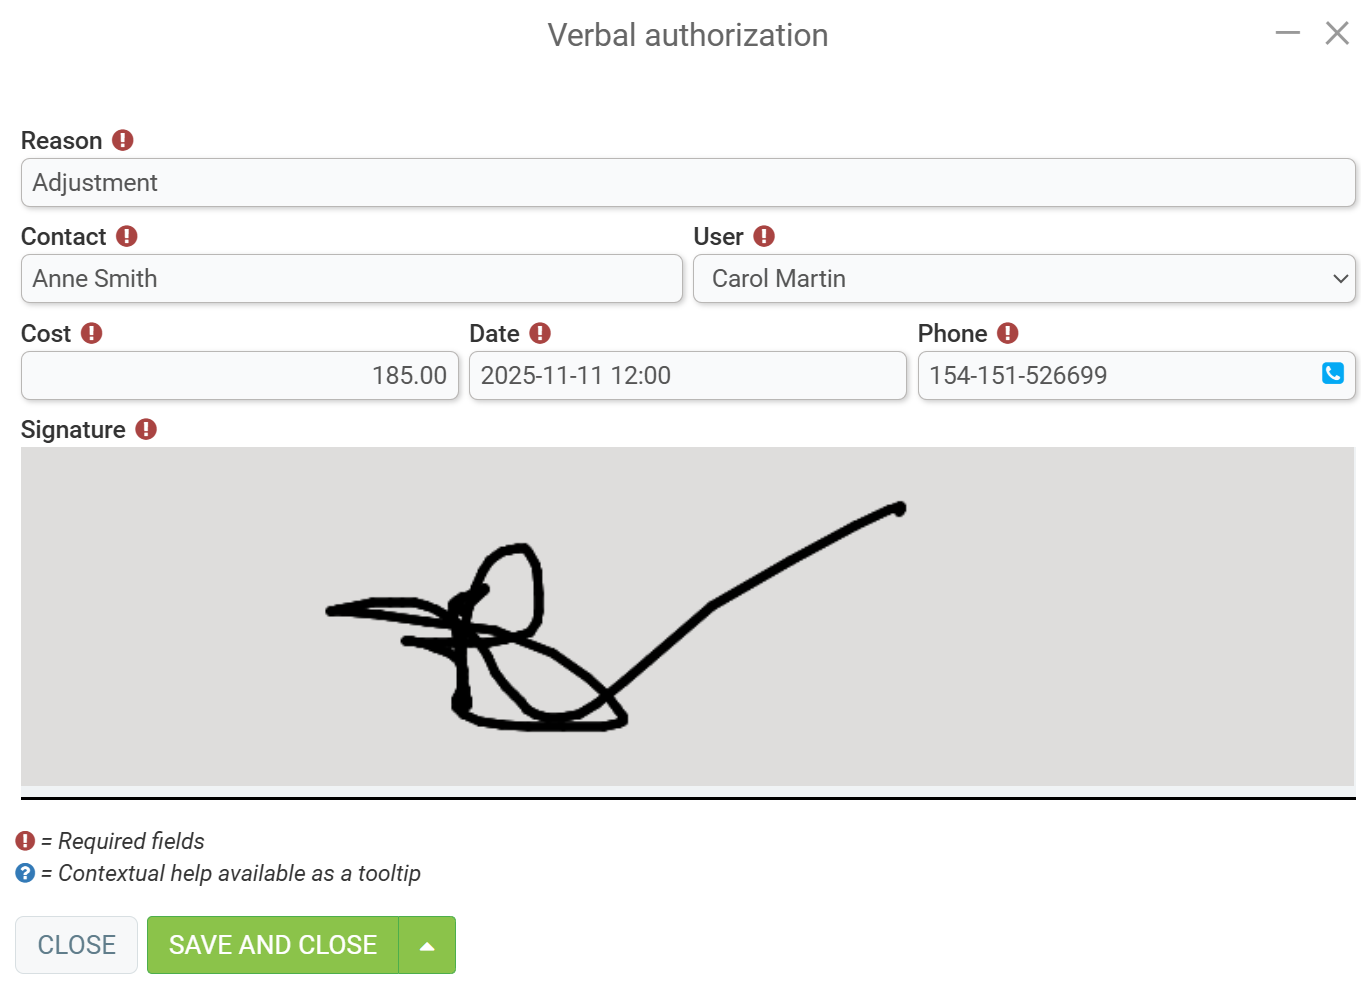Click required icon beside Contact label
The height and width of the screenshot is (993, 1370).
126,236
